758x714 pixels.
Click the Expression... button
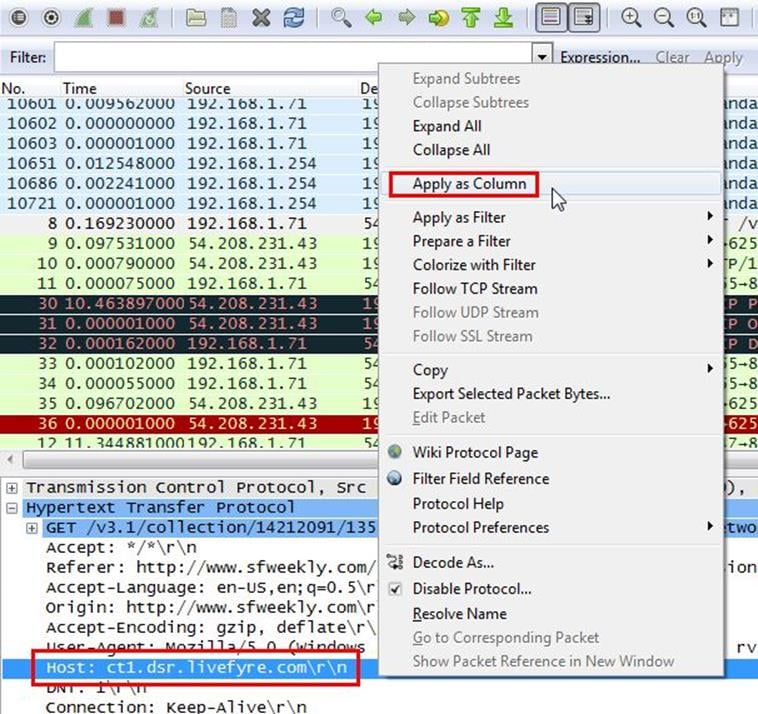600,58
